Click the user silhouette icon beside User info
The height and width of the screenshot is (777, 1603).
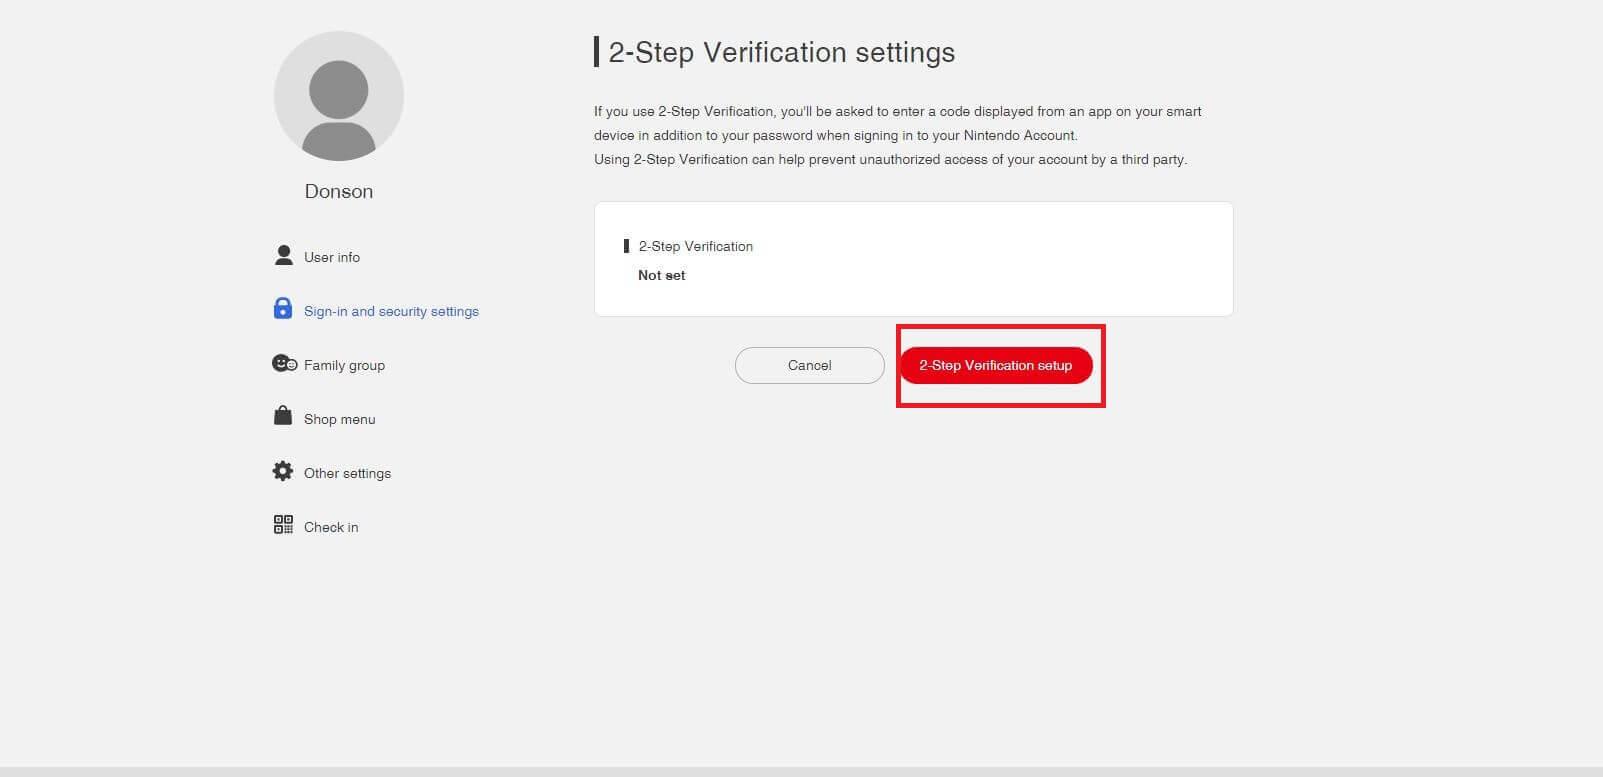tap(283, 256)
